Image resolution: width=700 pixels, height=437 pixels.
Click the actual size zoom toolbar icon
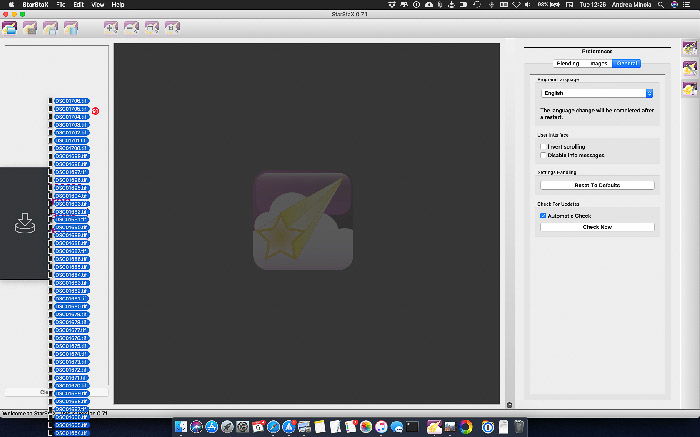tap(172, 28)
